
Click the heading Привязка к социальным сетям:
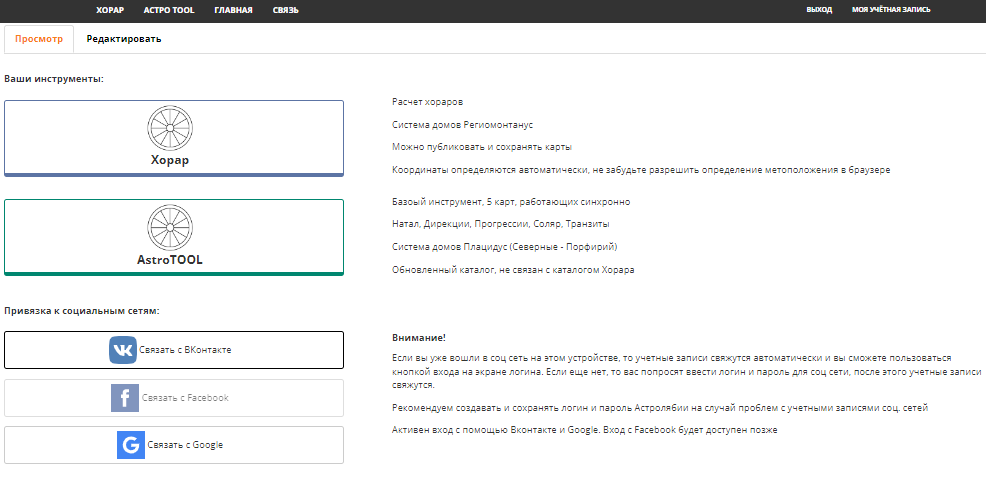tap(82, 311)
